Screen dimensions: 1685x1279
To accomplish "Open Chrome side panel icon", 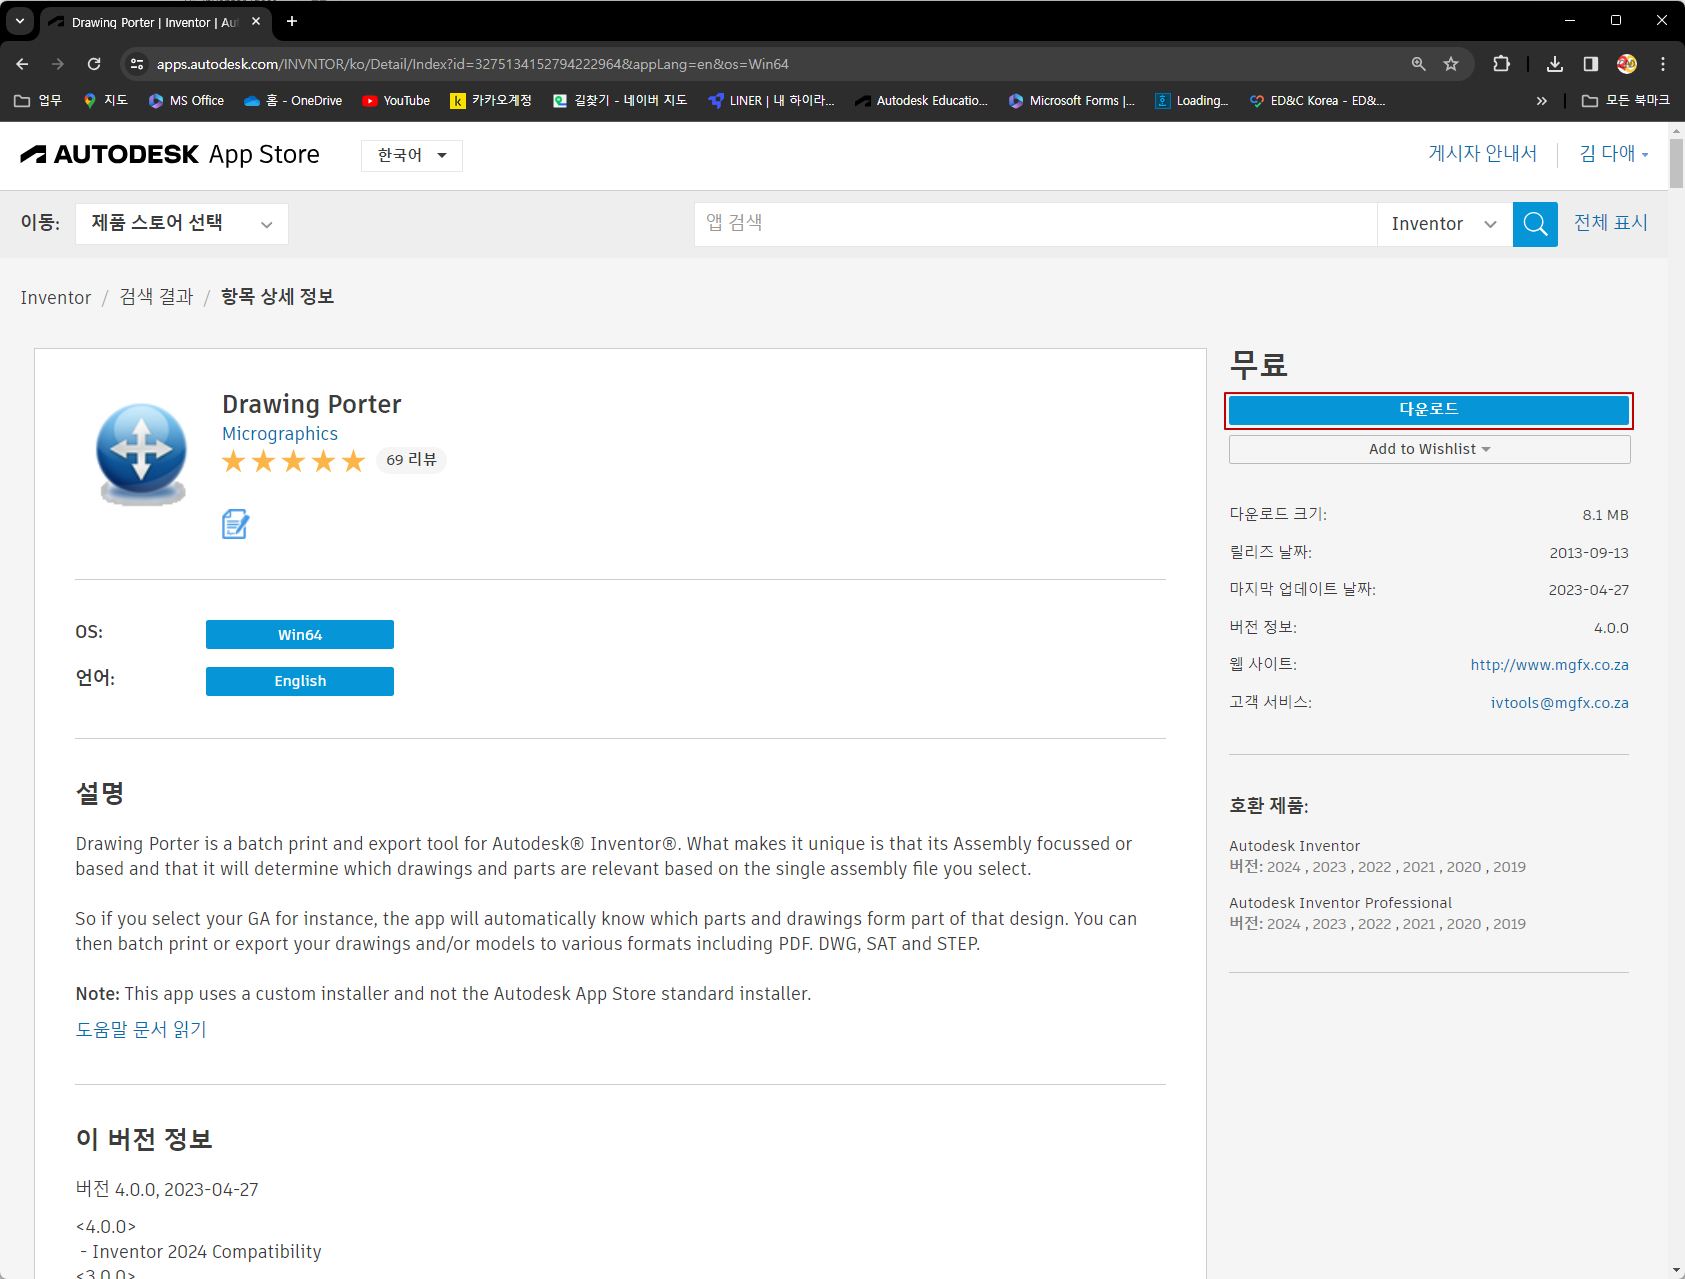I will tap(1590, 64).
